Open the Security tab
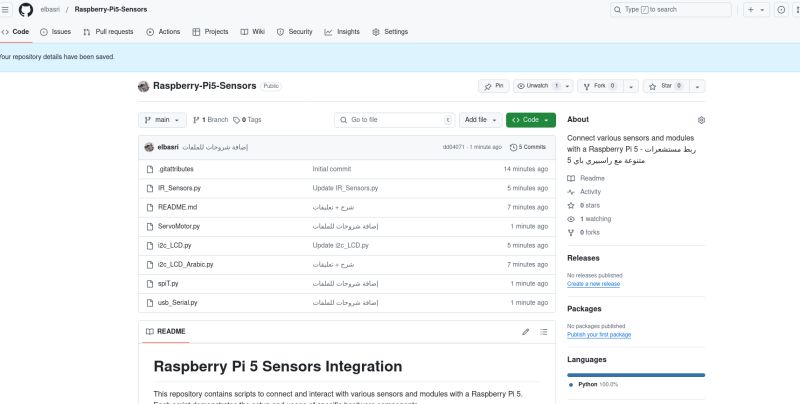 point(294,32)
